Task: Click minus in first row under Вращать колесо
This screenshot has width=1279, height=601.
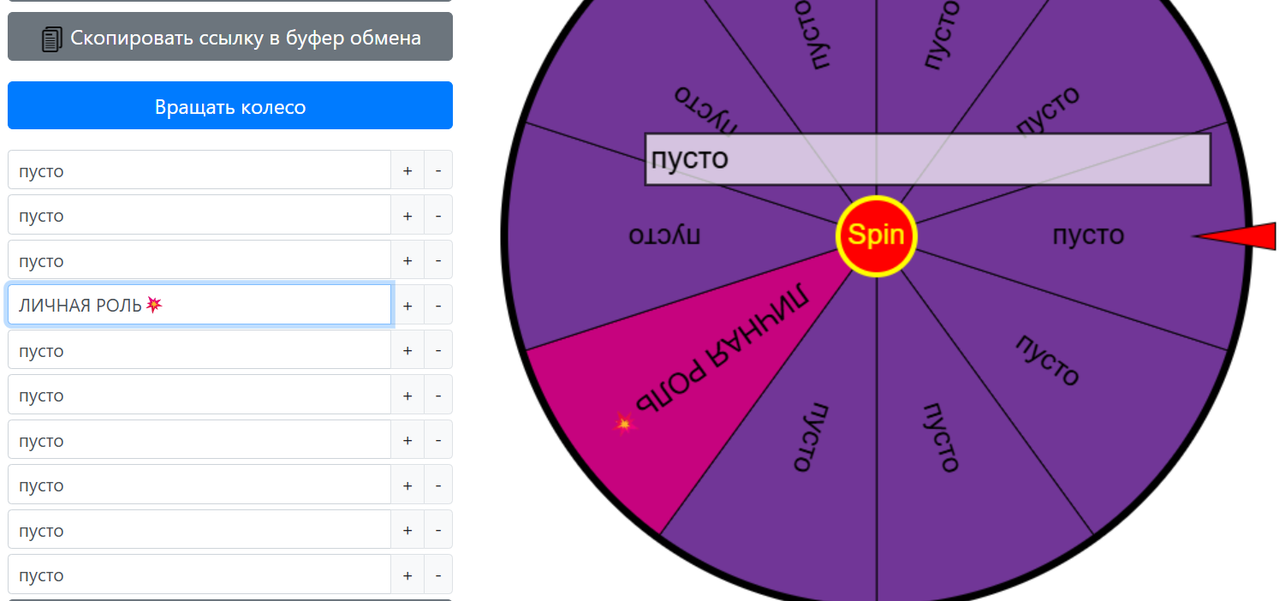Action: (438, 170)
